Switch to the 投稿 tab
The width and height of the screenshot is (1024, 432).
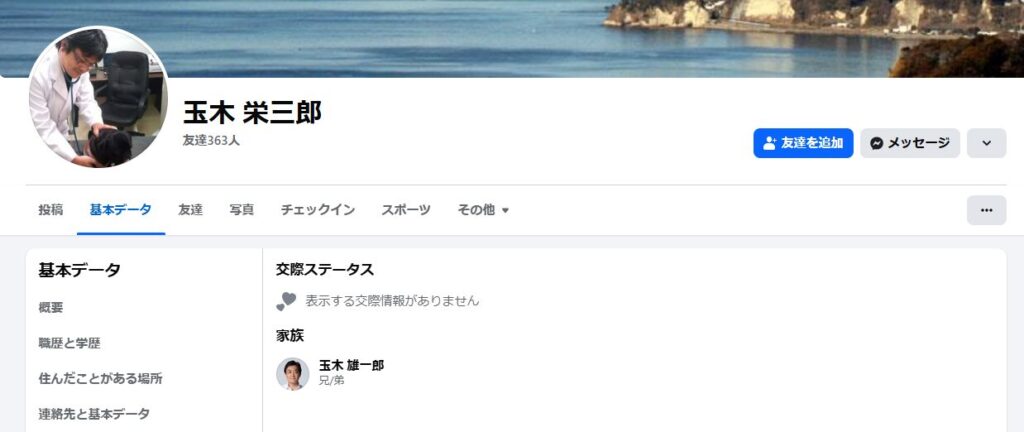click(51, 210)
